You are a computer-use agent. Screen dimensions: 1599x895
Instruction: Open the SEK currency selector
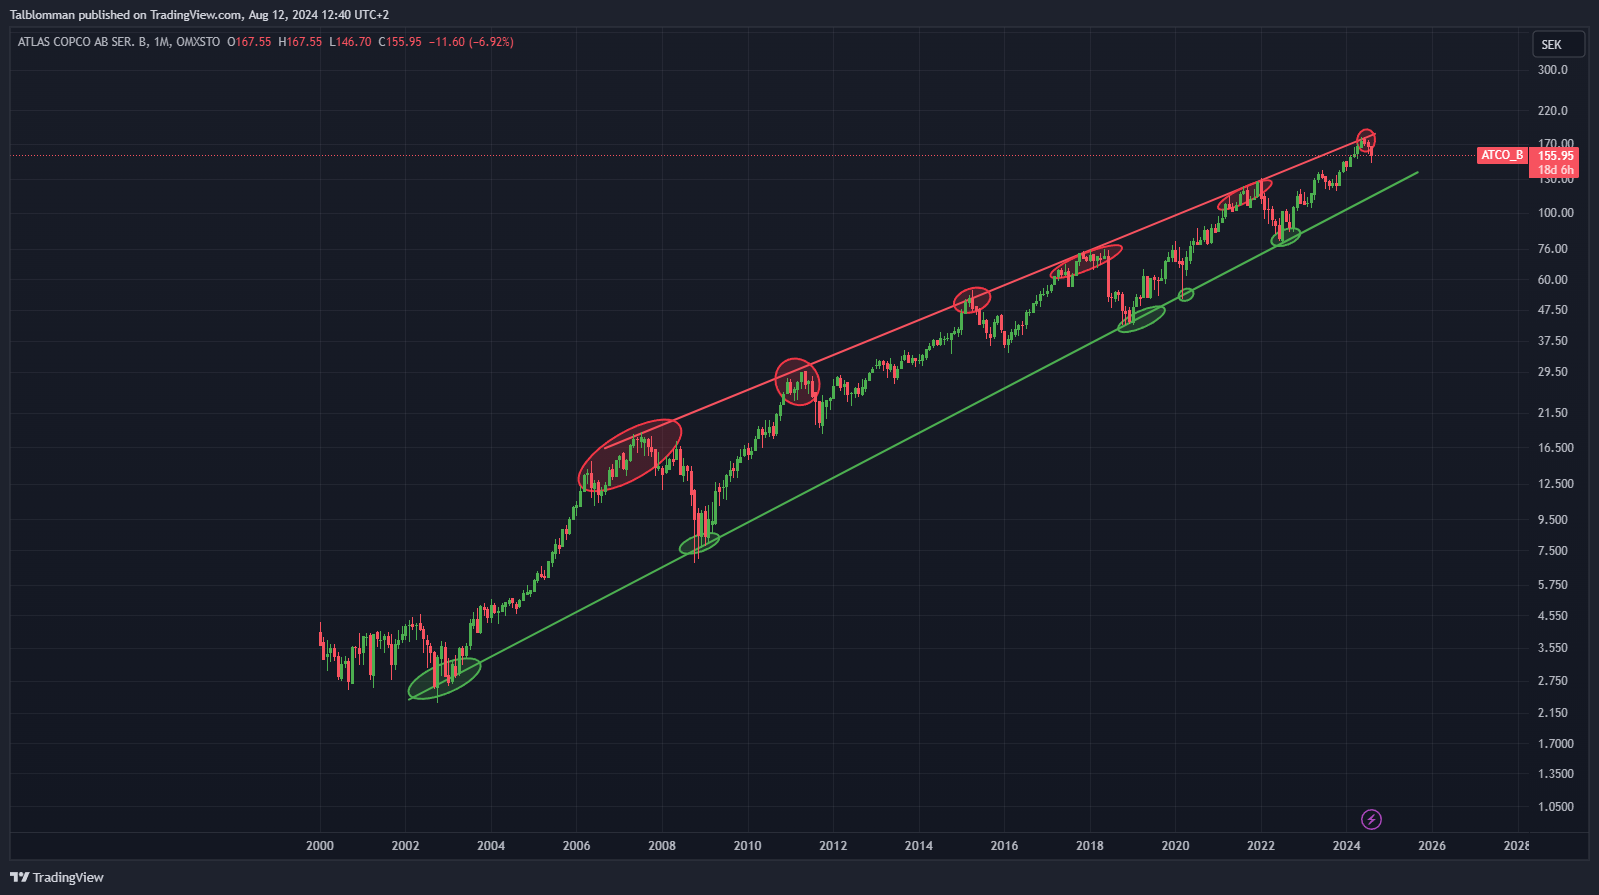(1558, 44)
